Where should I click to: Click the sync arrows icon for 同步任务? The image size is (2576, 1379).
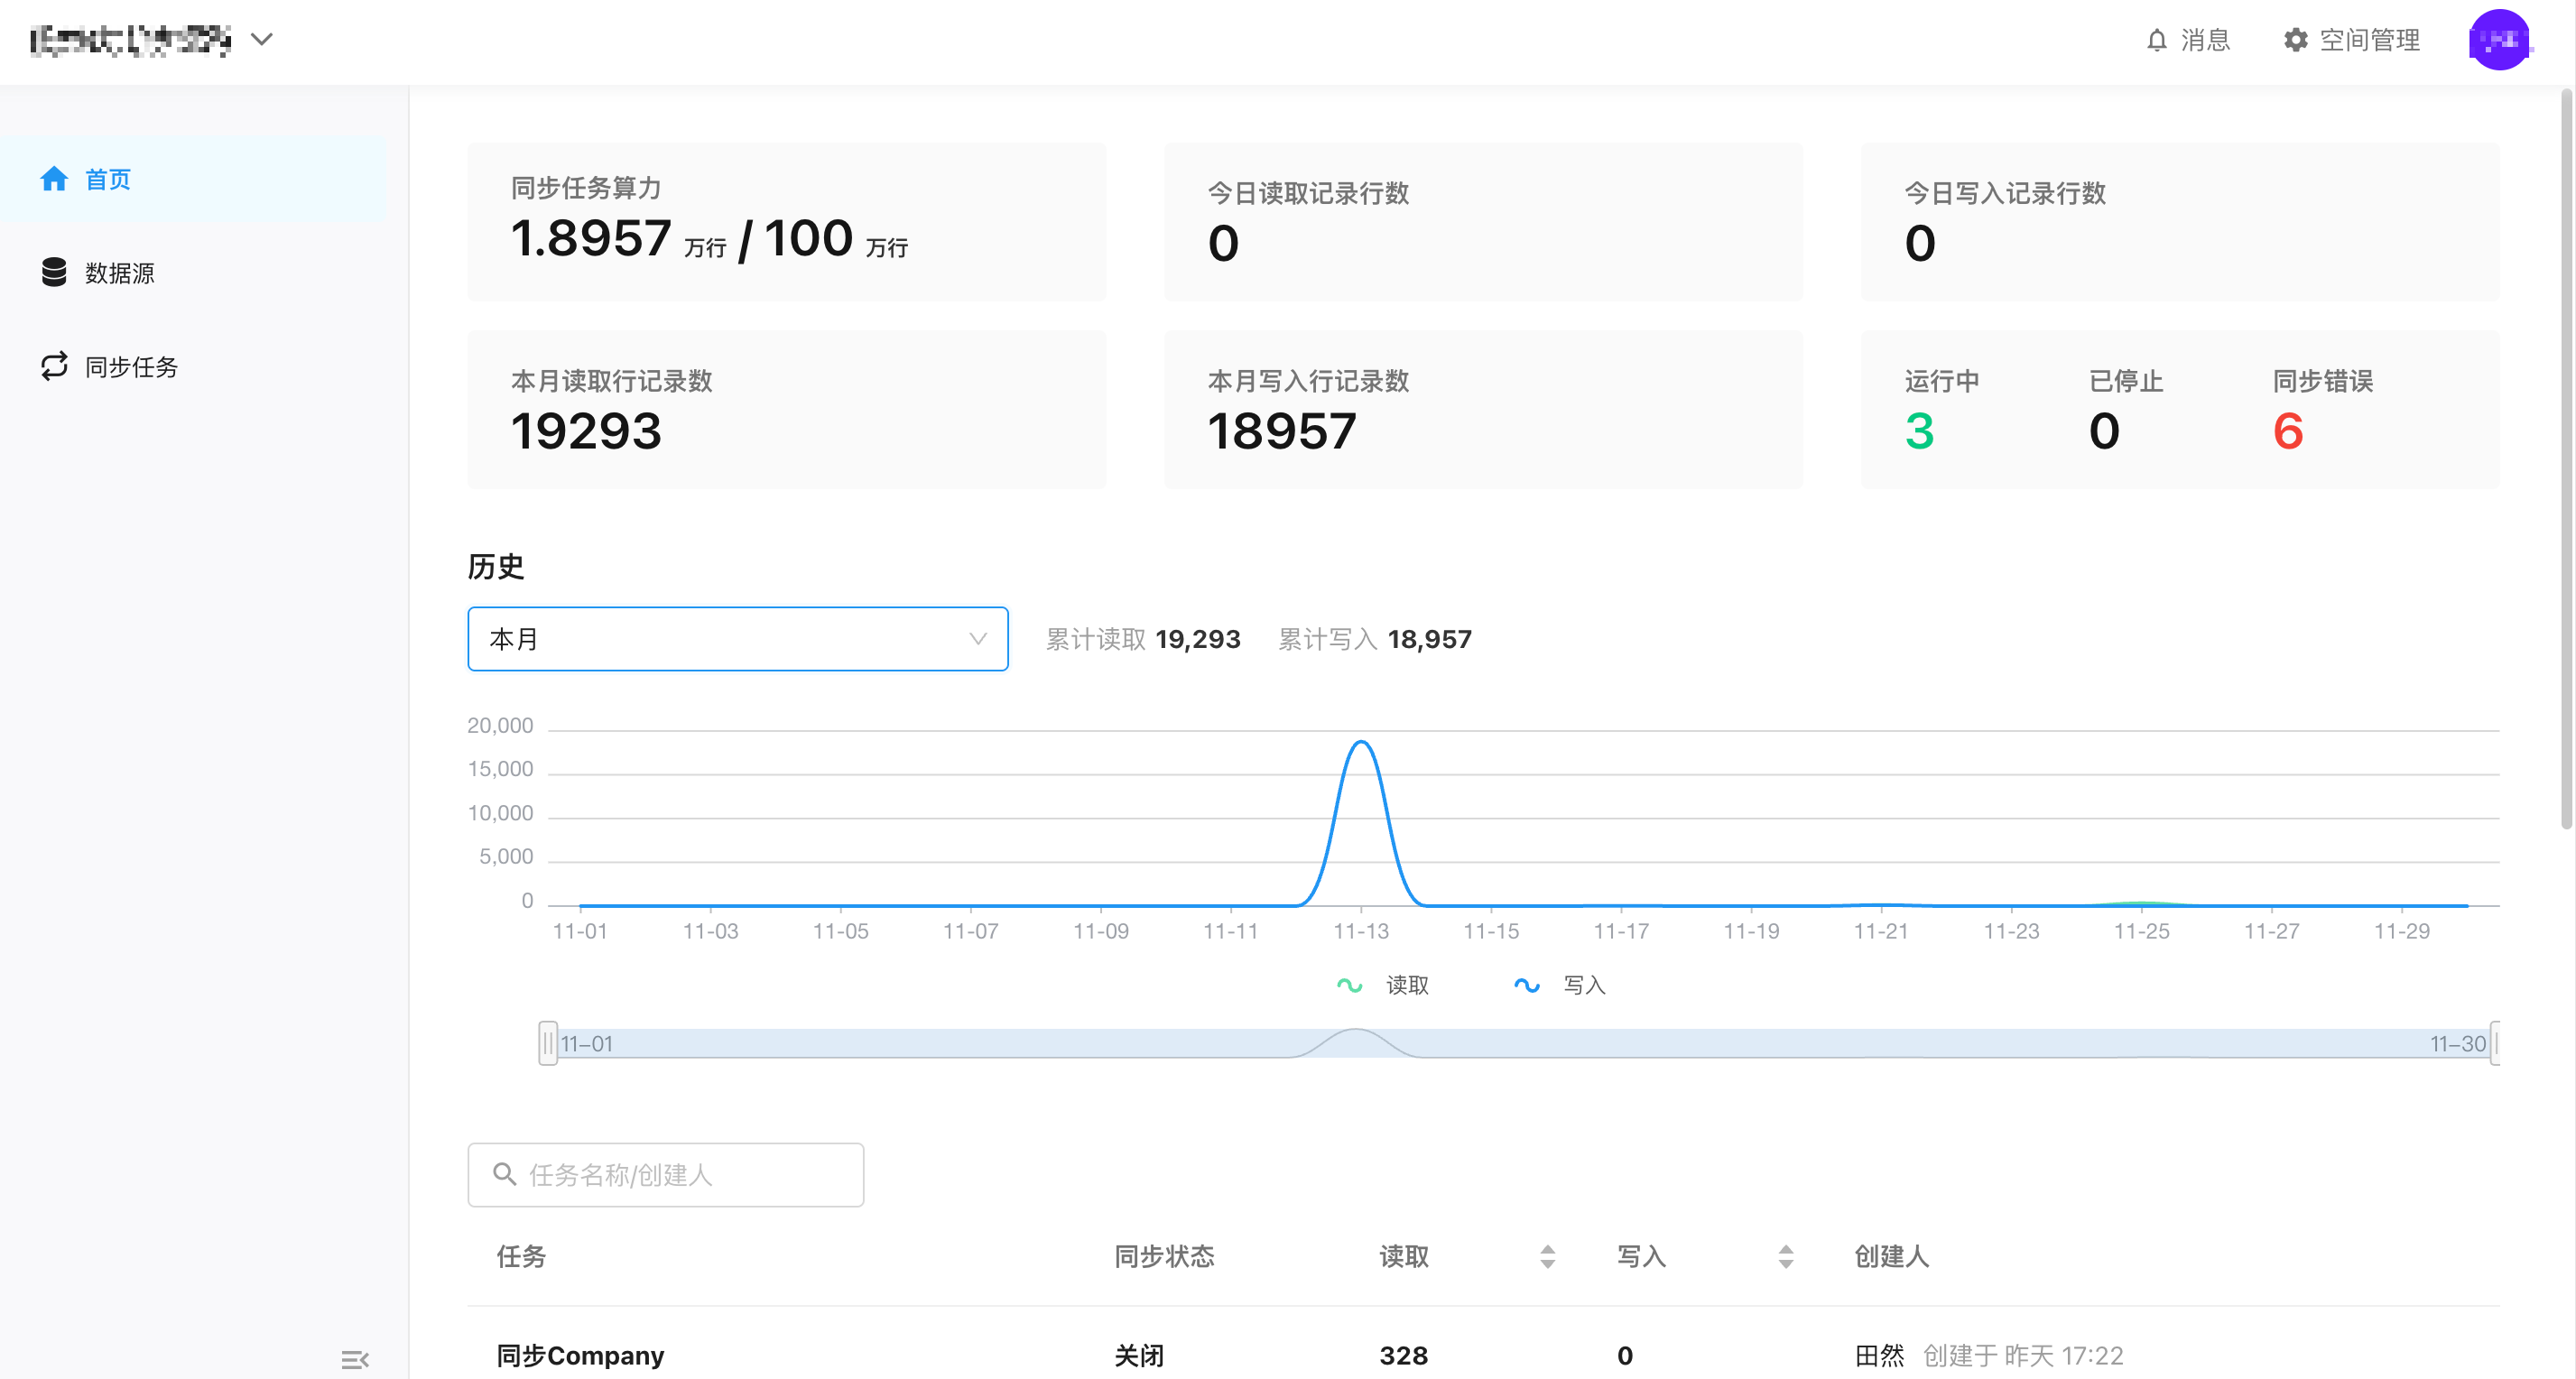[54, 366]
